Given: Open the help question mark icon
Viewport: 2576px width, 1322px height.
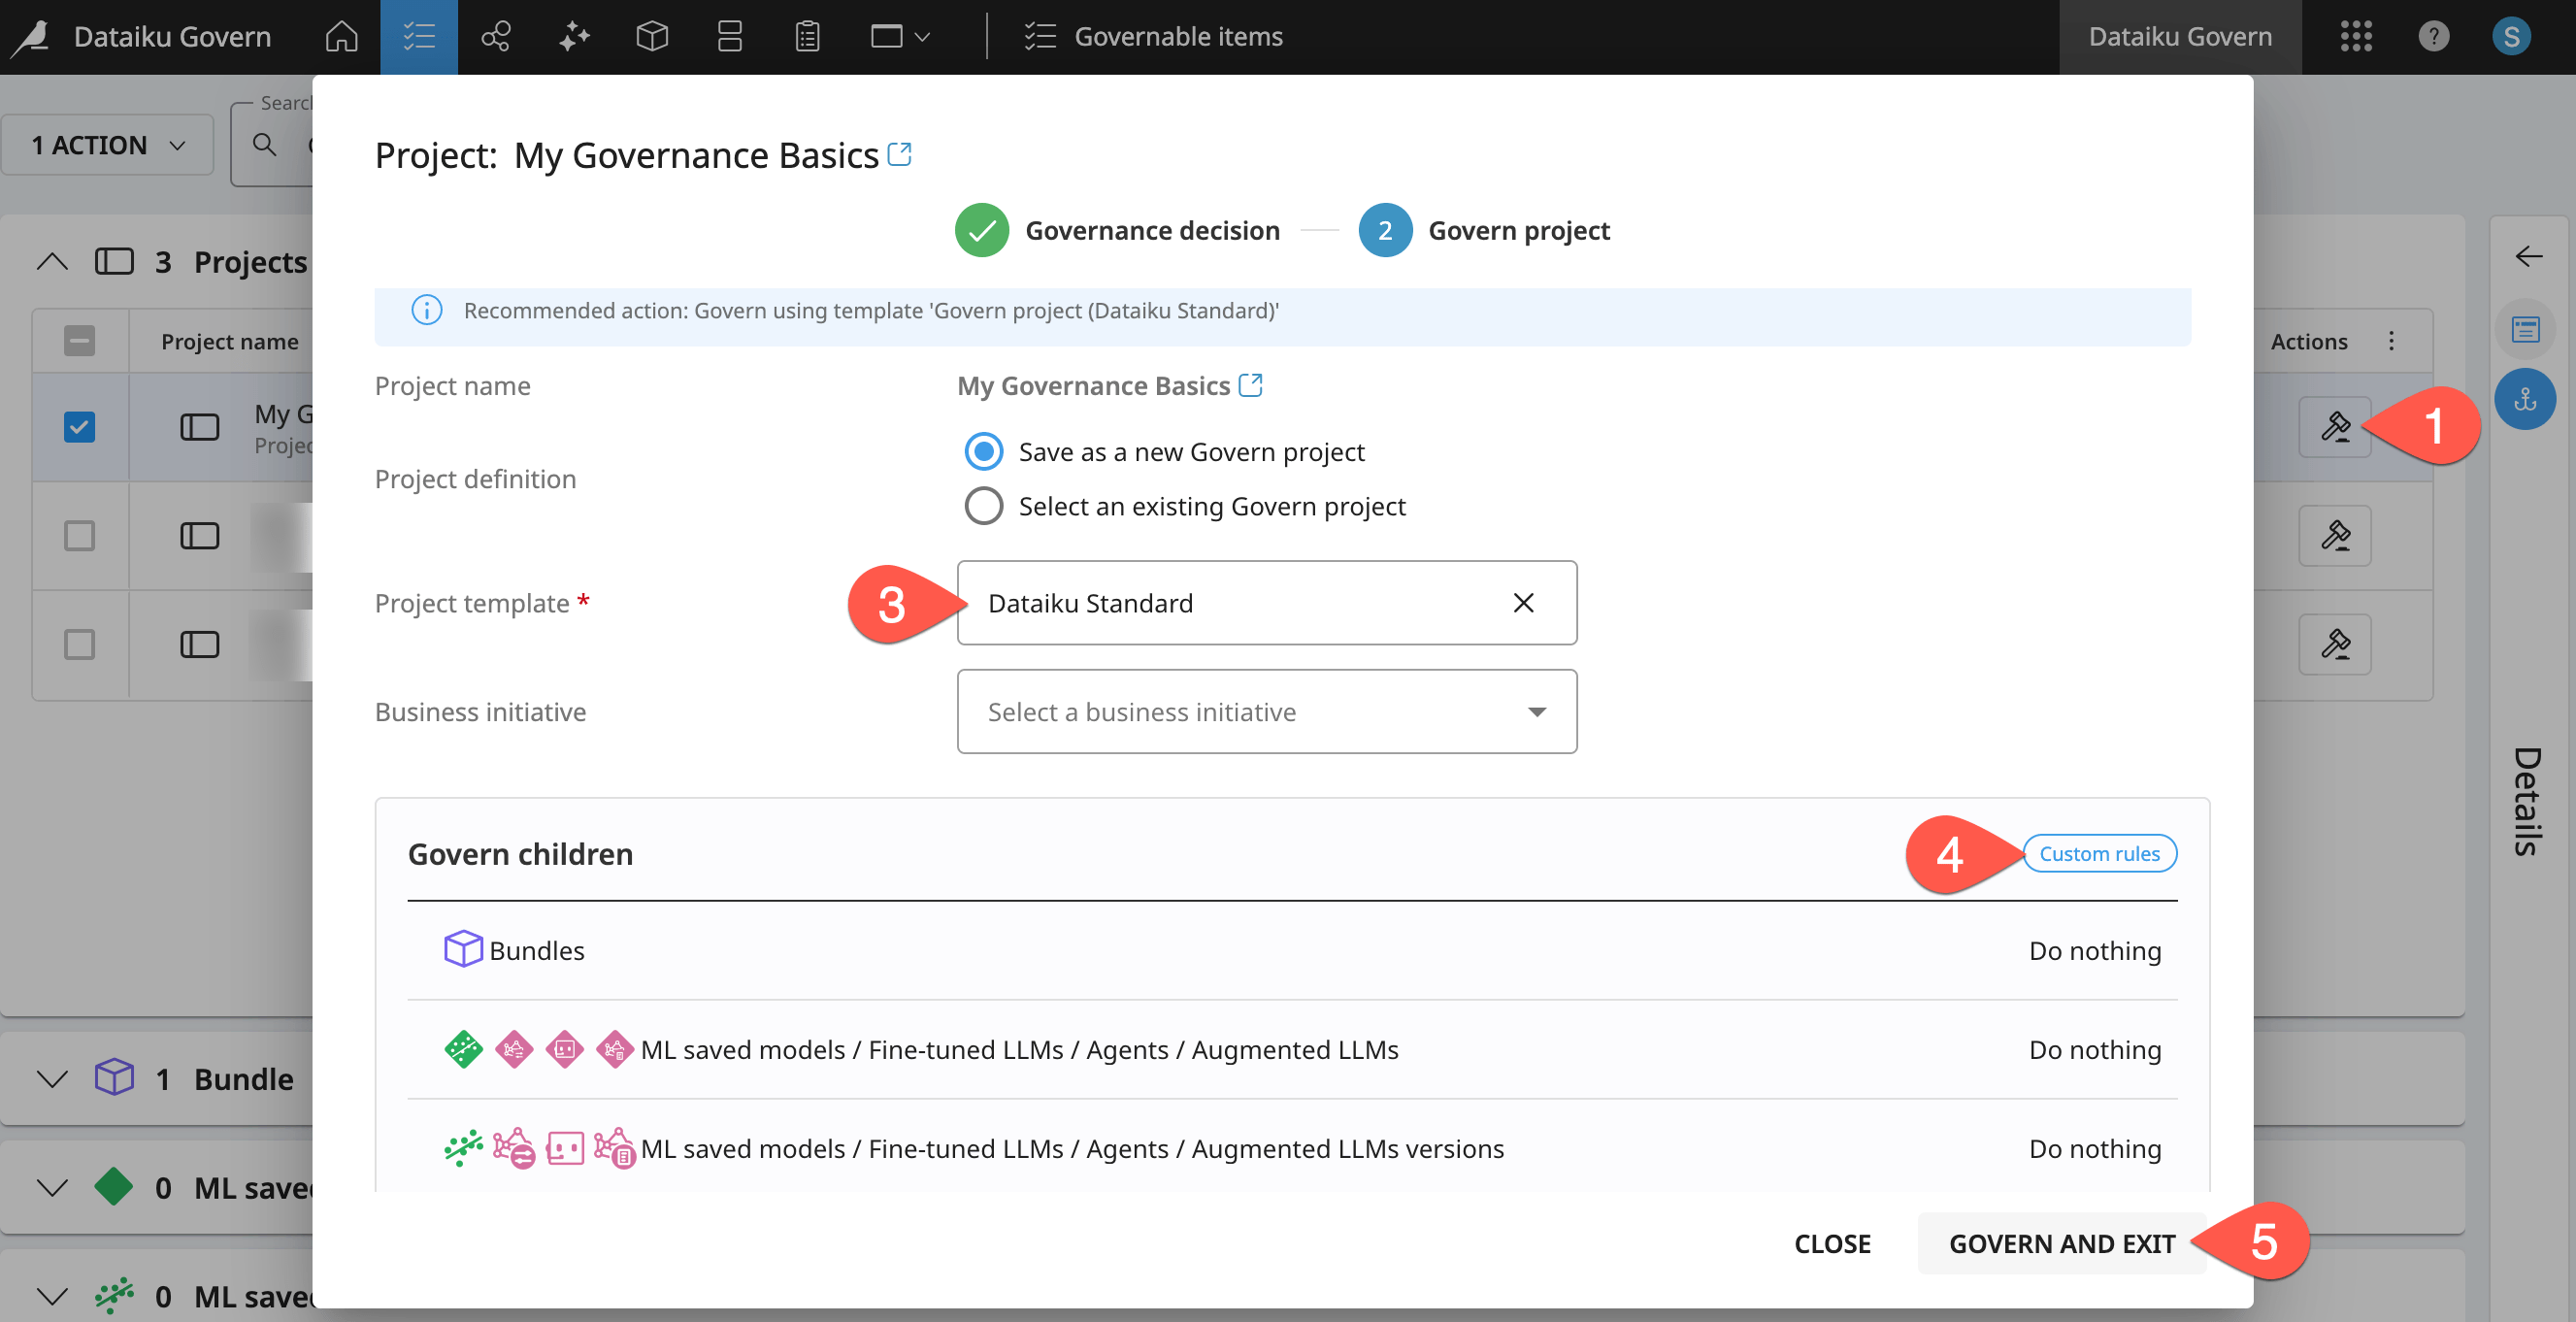Looking at the screenshot, I should pyautogui.click(x=2433, y=37).
